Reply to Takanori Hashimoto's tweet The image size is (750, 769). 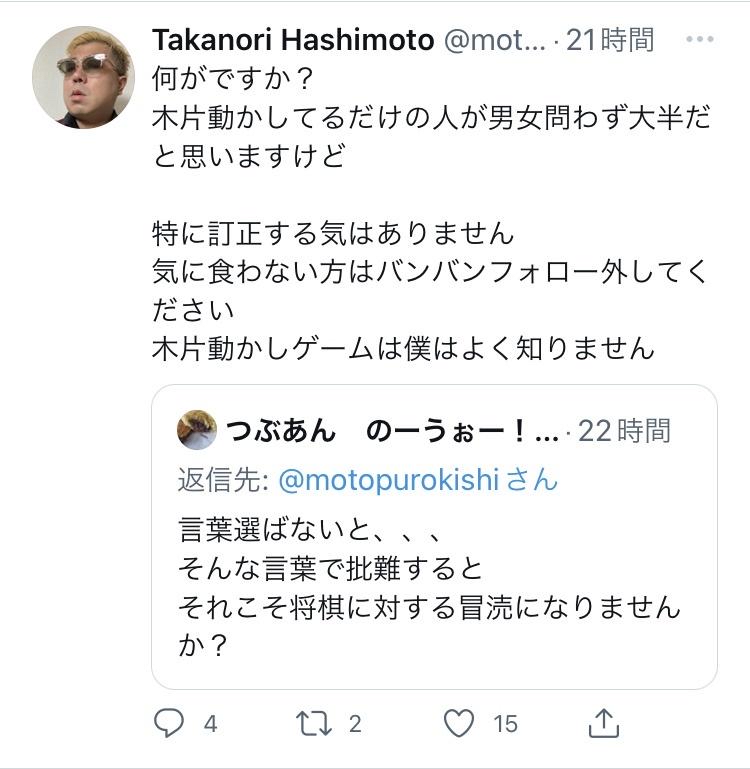coord(168,723)
